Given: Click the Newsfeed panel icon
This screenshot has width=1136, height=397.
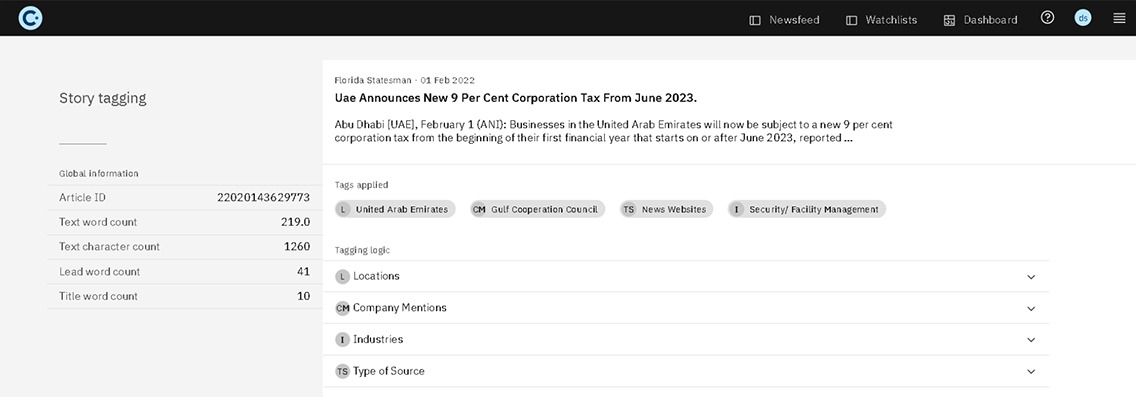Looking at the screenshot, I should click(755, 20).
